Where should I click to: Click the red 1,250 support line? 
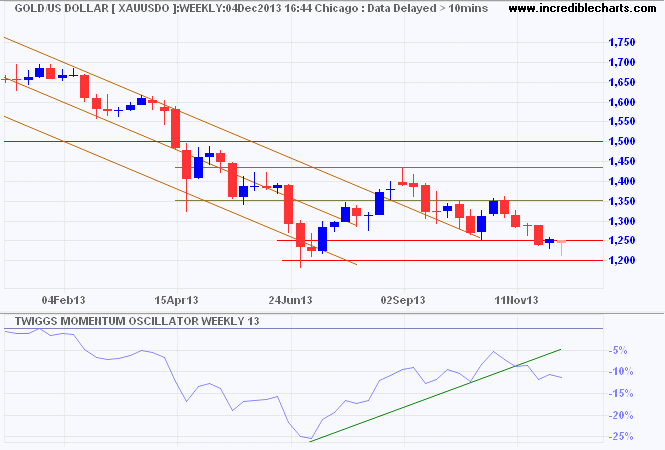coord(440,240)
